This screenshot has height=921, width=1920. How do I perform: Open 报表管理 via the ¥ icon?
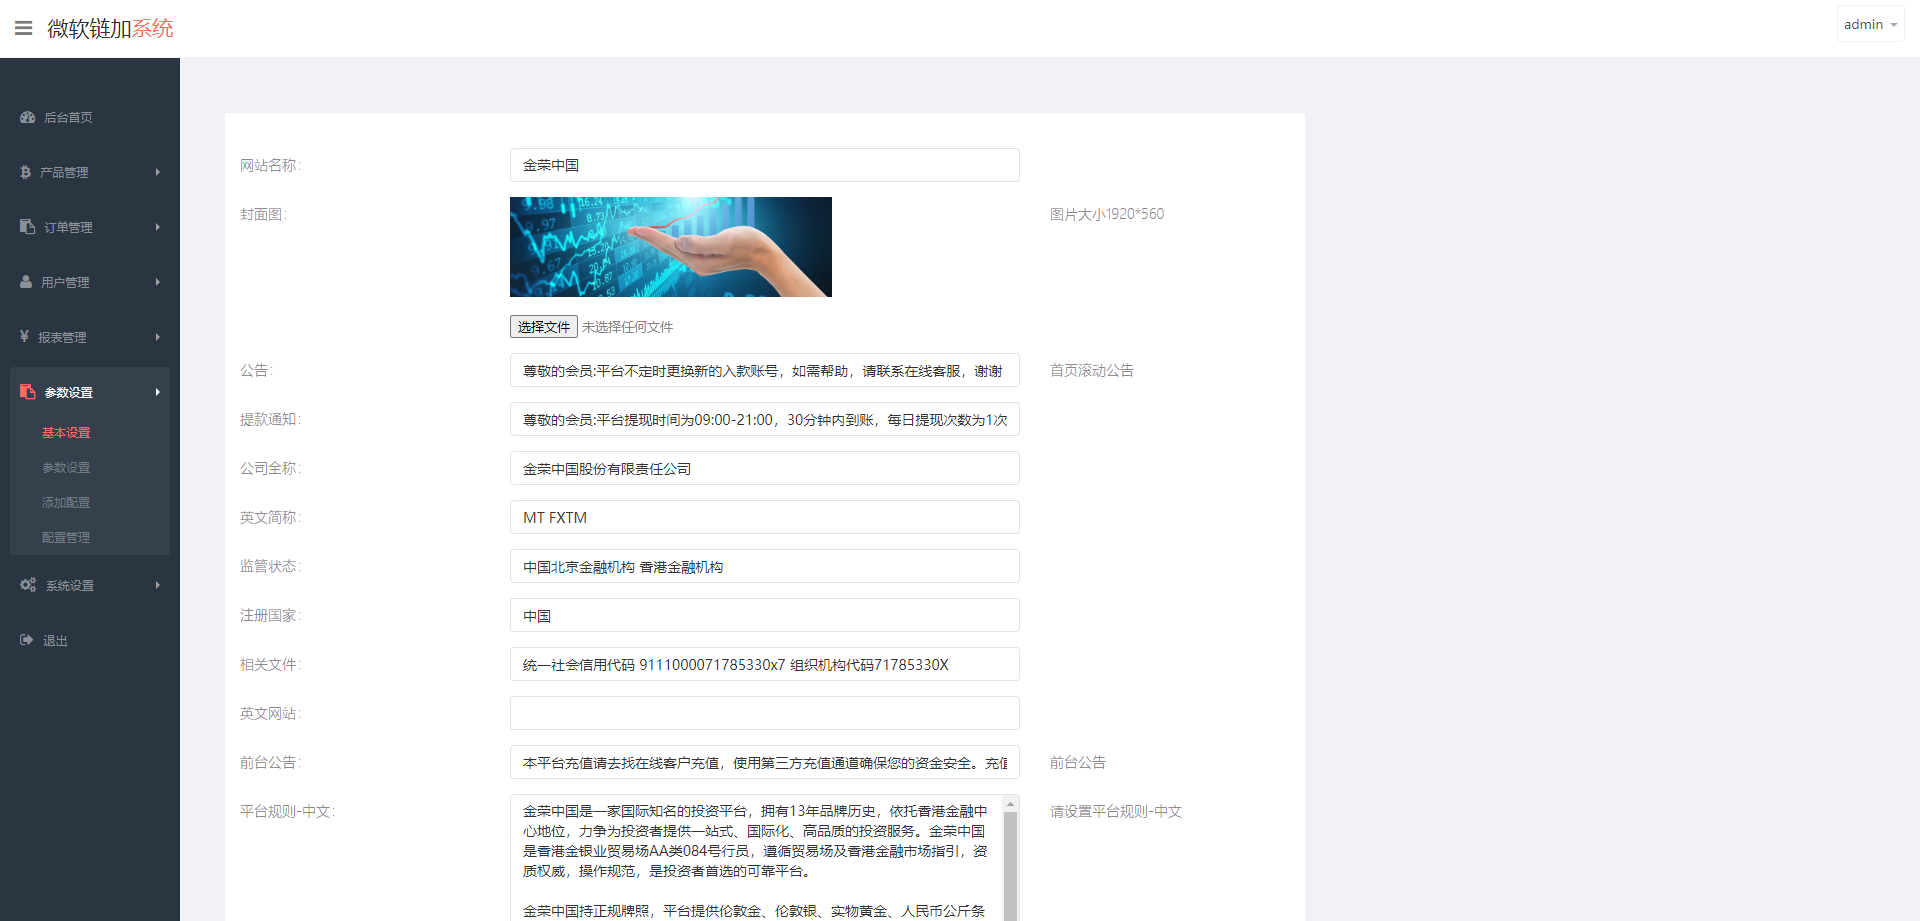point(25,337)
